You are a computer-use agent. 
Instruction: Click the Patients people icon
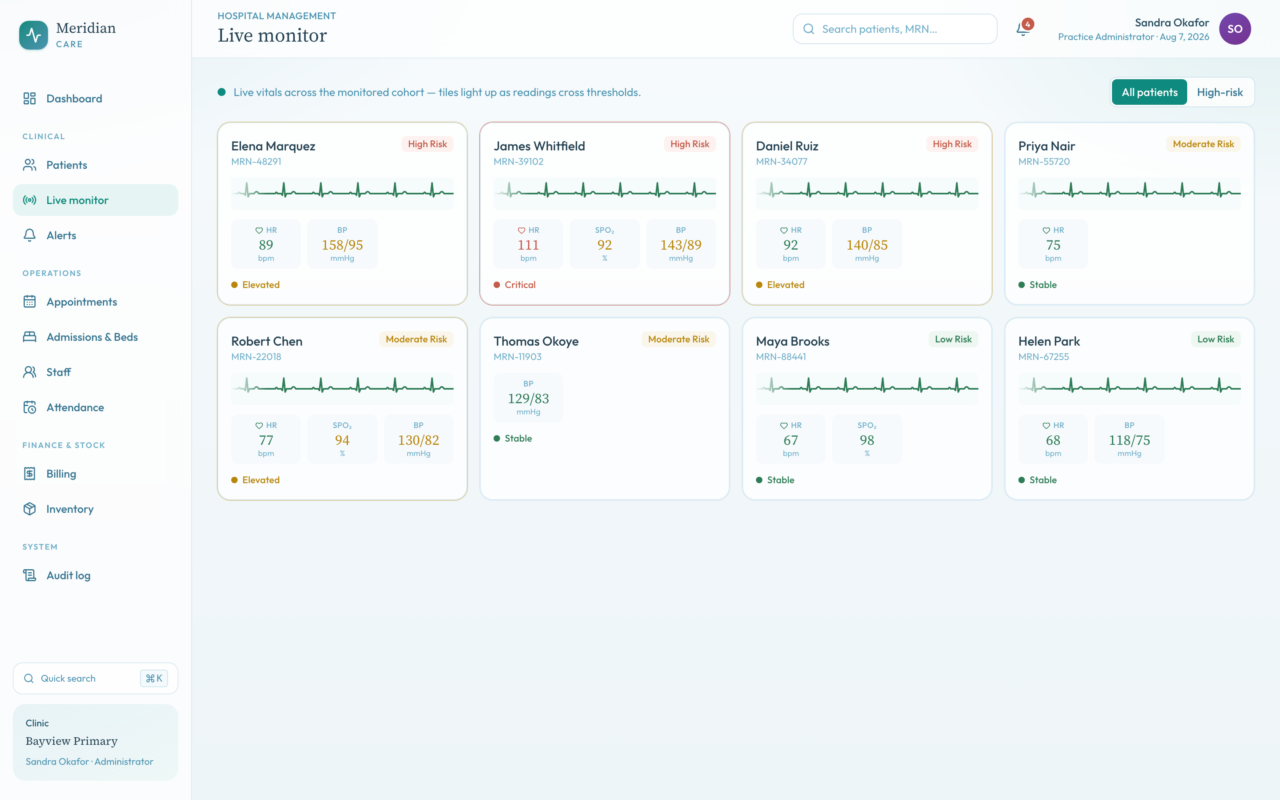(29, 165)
